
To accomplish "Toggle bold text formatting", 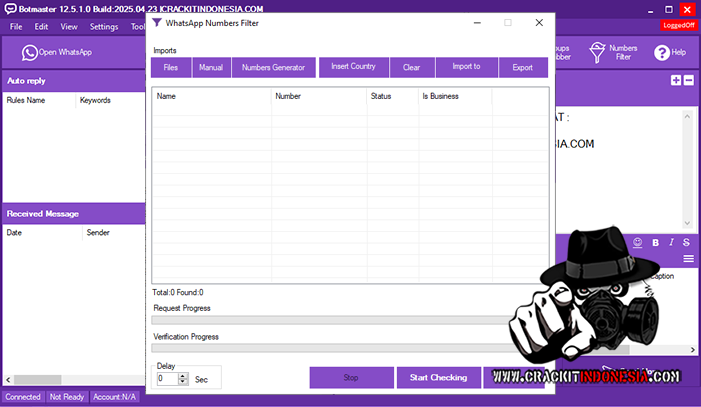I will tap(656, 242).
